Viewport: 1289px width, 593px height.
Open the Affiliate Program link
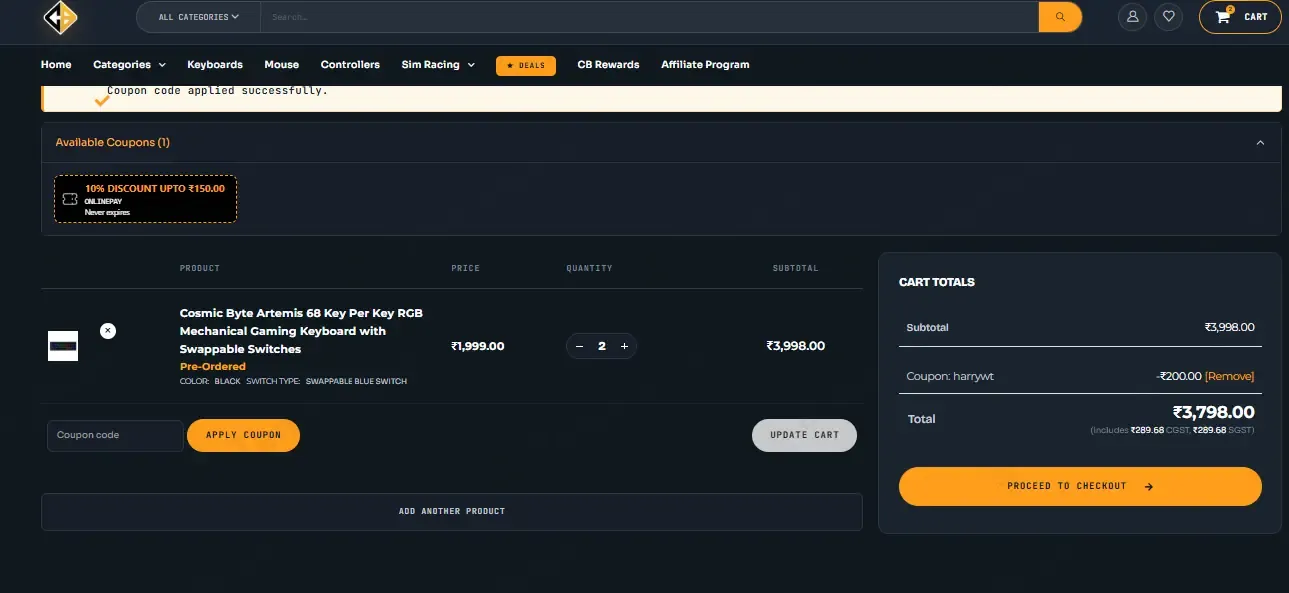705,65
